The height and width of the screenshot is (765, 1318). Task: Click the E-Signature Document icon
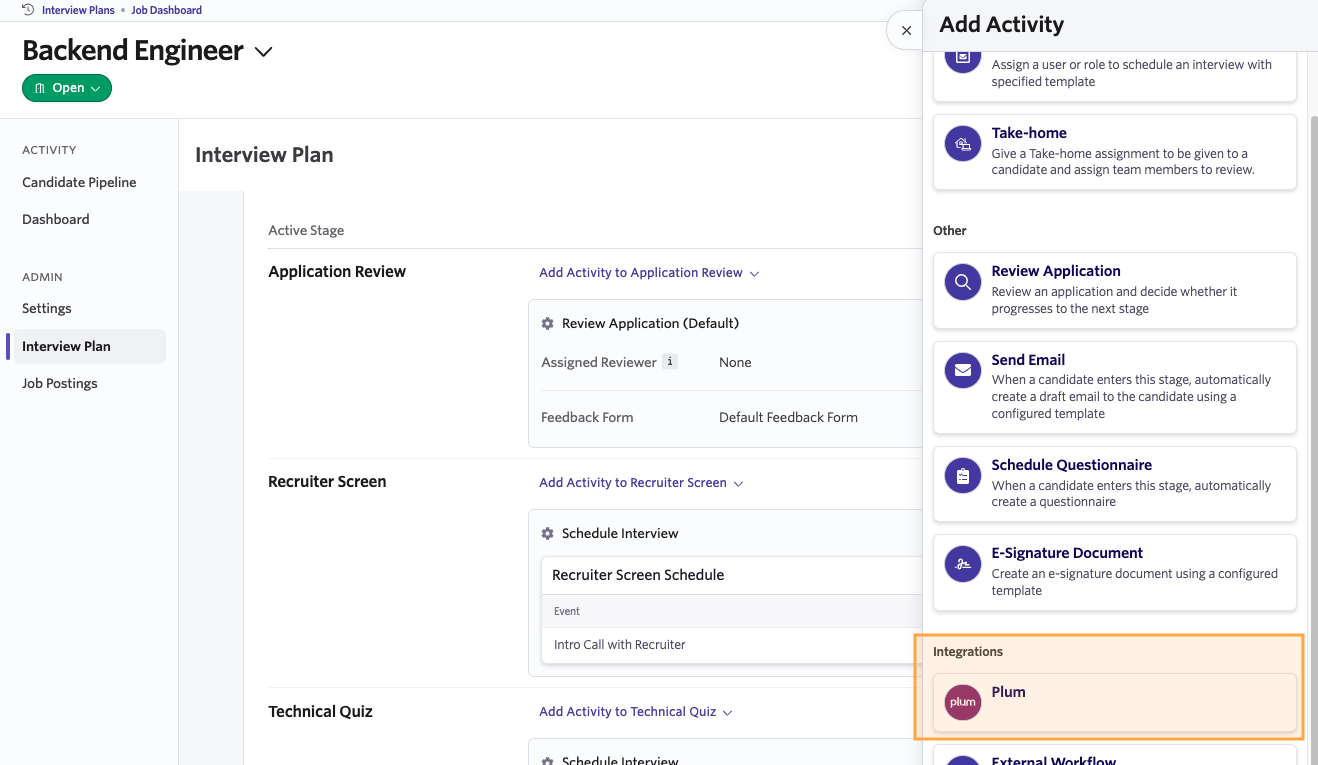[x=962, y=564]
